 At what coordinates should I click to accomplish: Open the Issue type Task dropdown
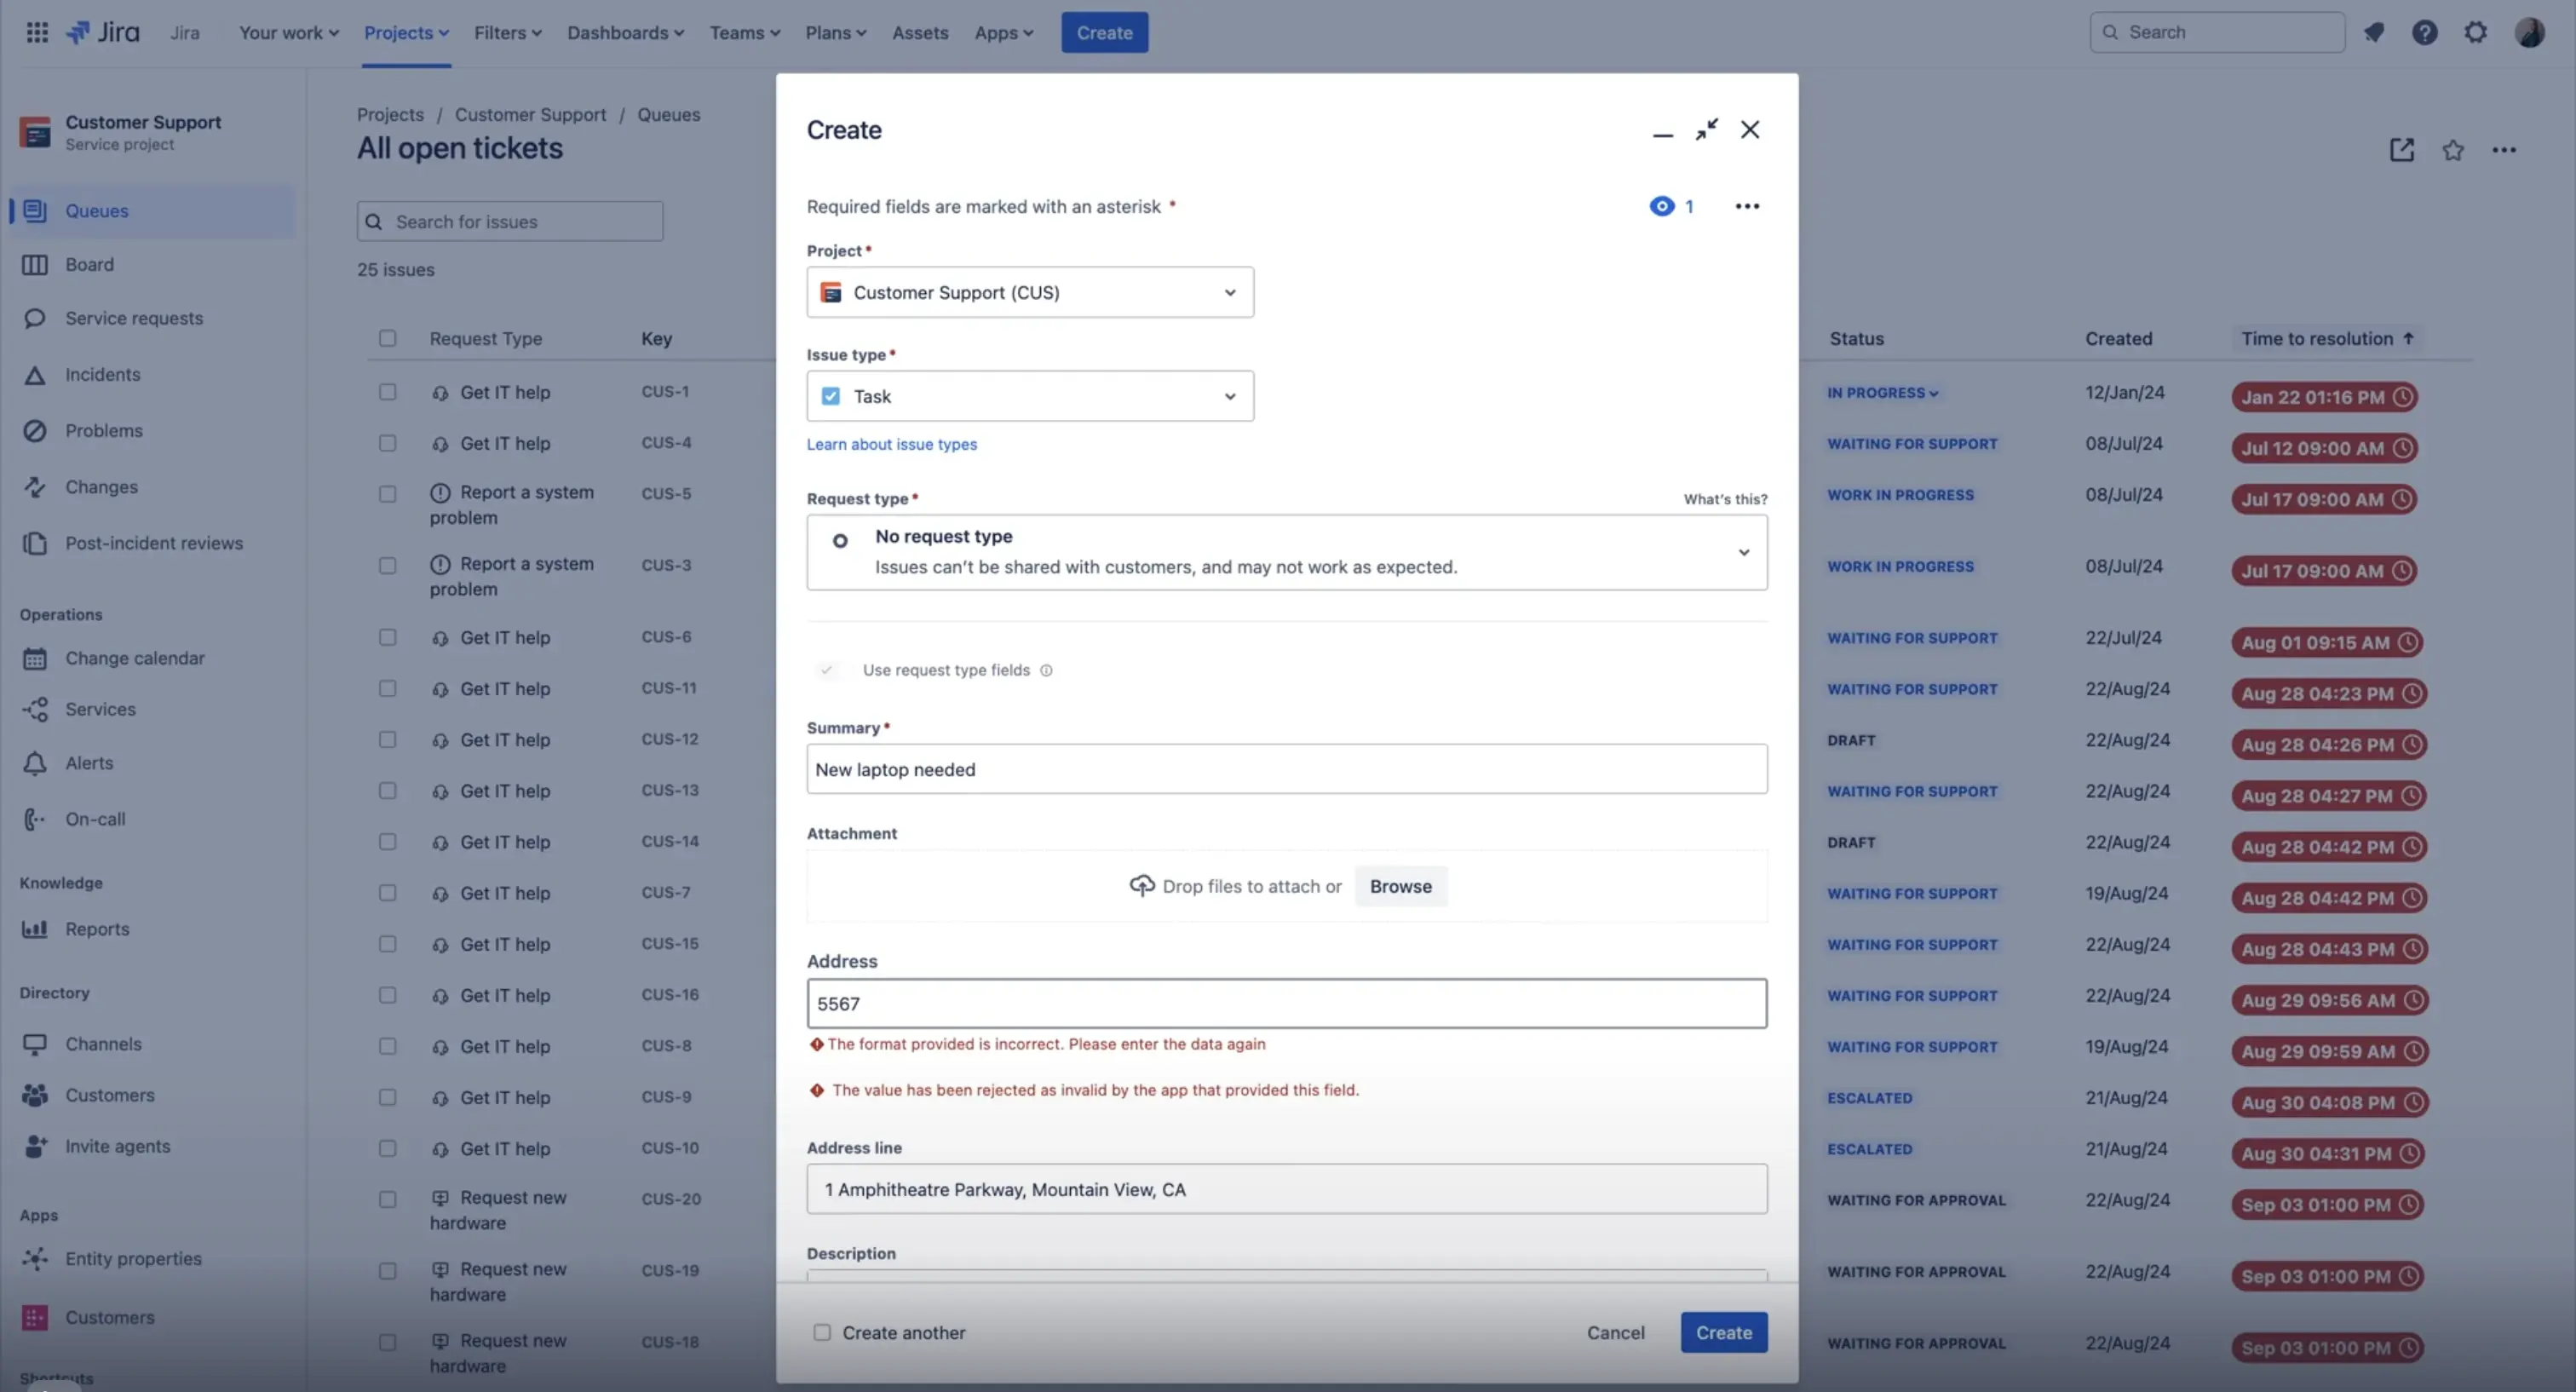coord(1029,396)
